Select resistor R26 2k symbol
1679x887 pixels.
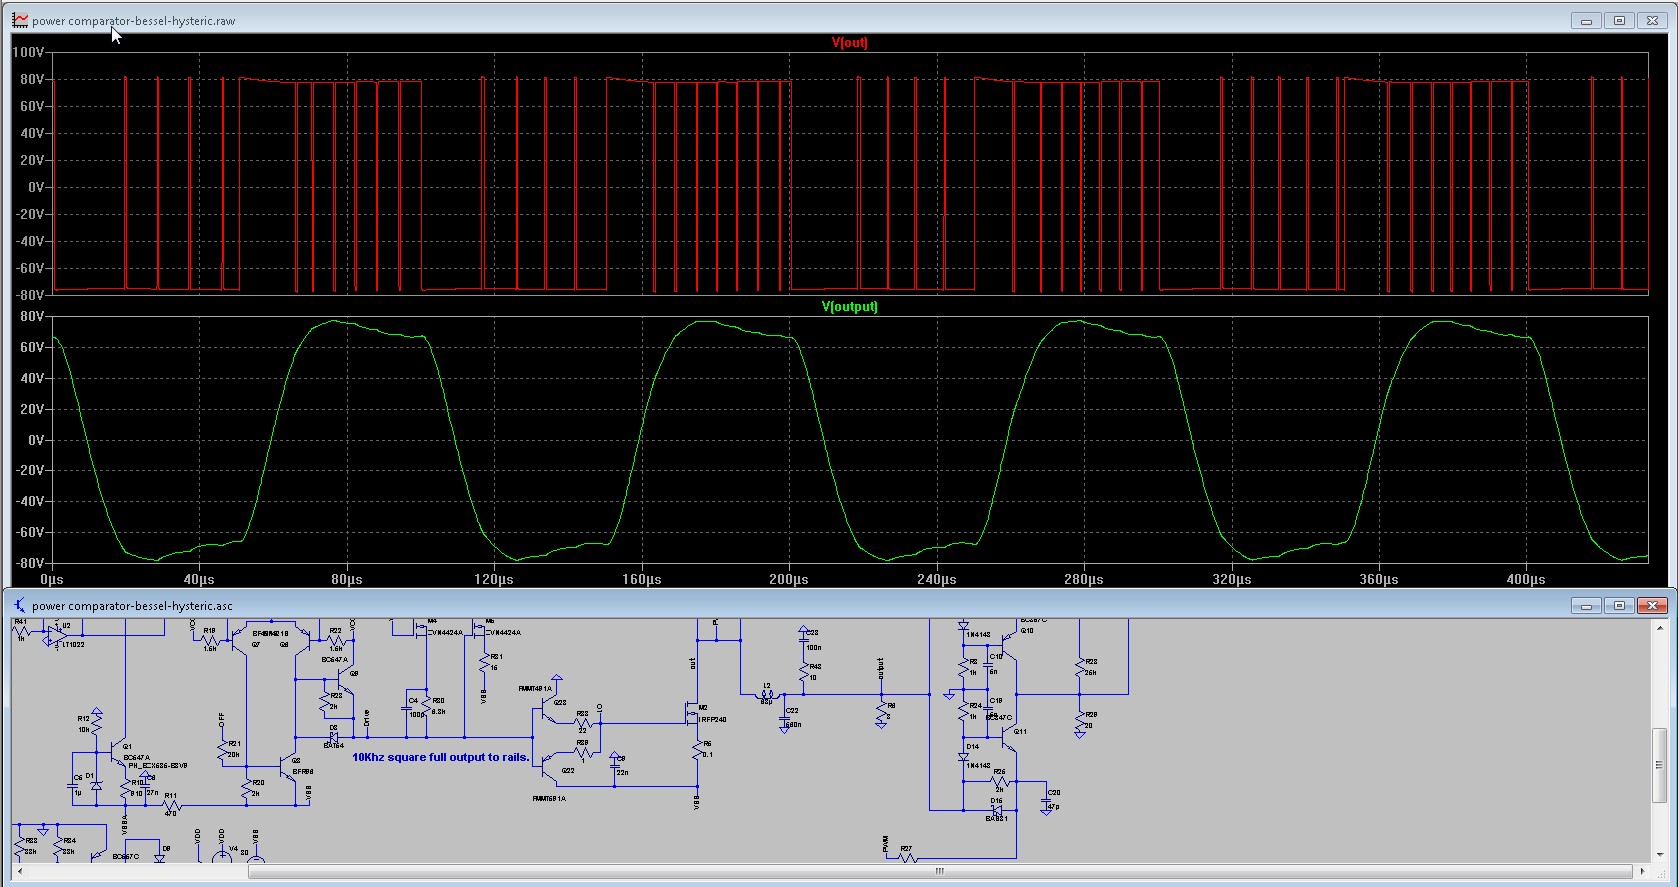click(x=1000, y=781)
